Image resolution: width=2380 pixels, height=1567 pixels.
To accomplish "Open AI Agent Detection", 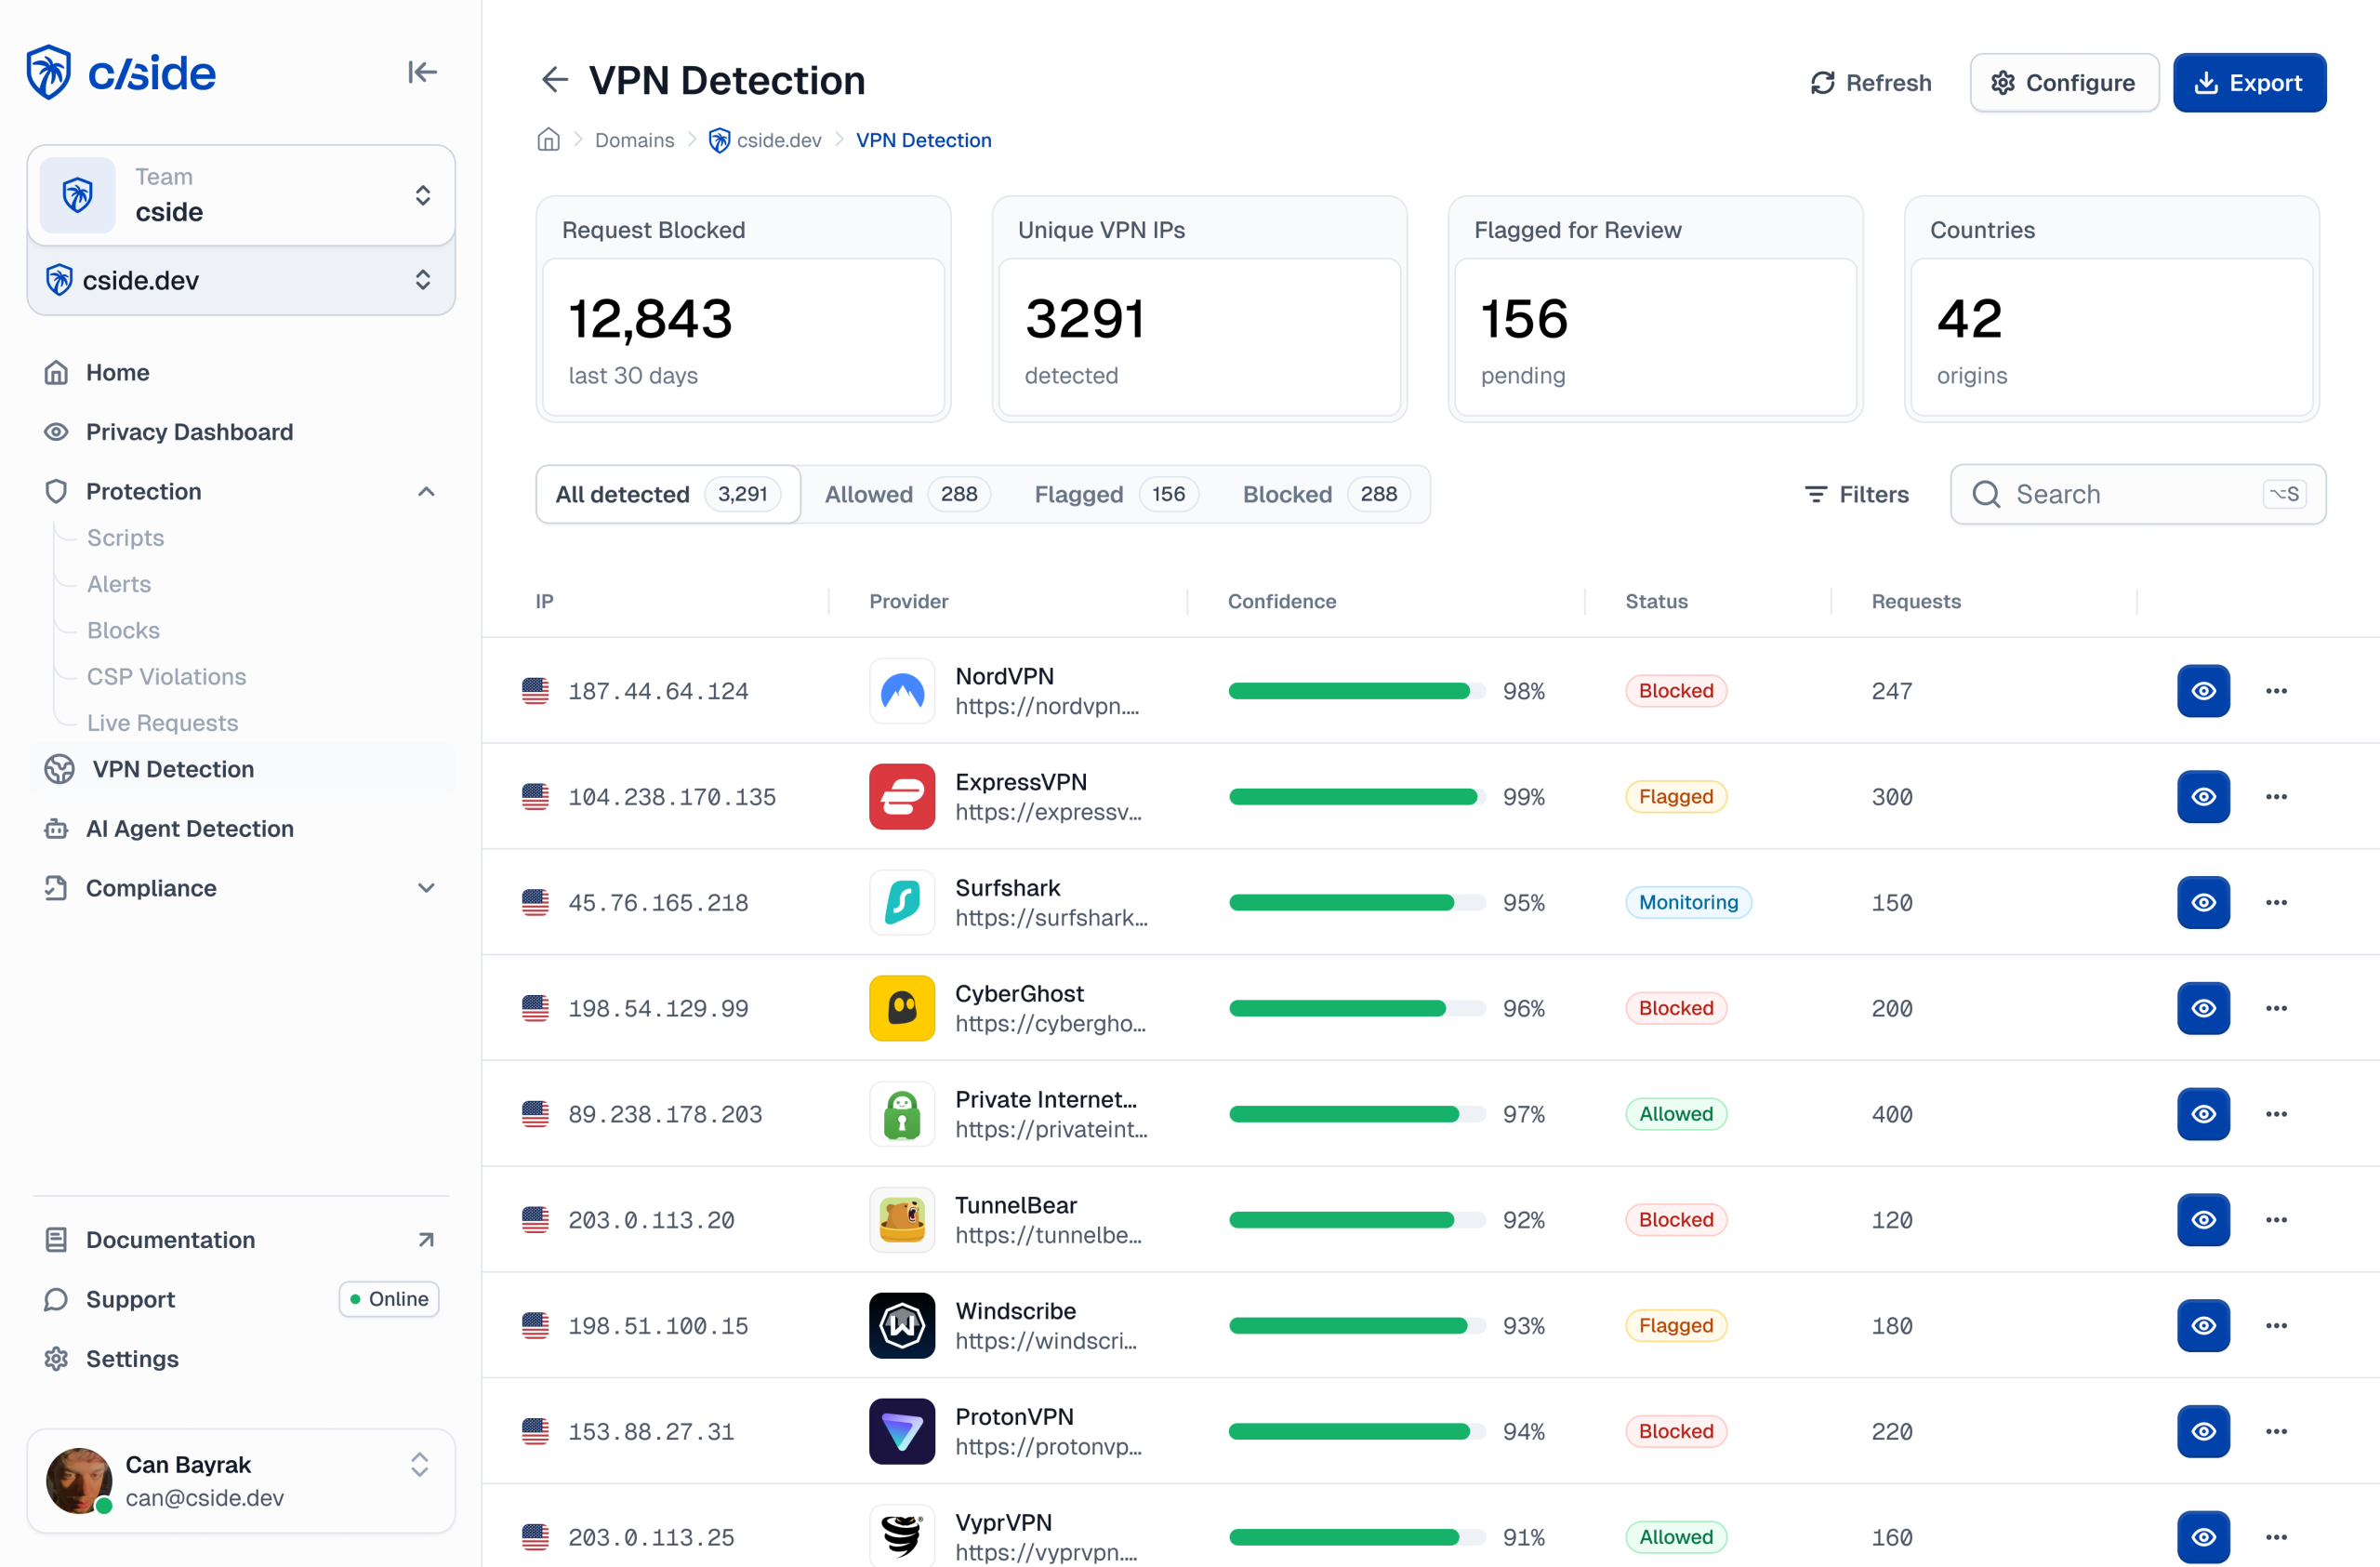I will click(x=189, y=828).
